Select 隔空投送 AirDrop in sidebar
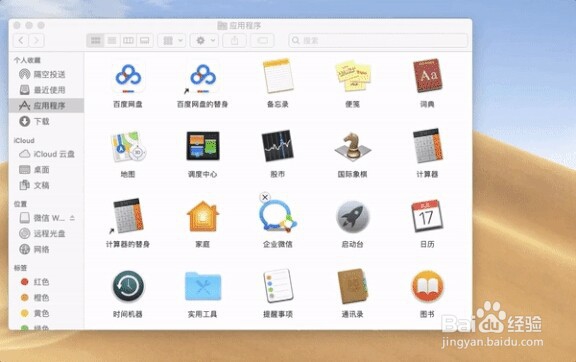Screen dimensions: 576x362 point(46,74)
